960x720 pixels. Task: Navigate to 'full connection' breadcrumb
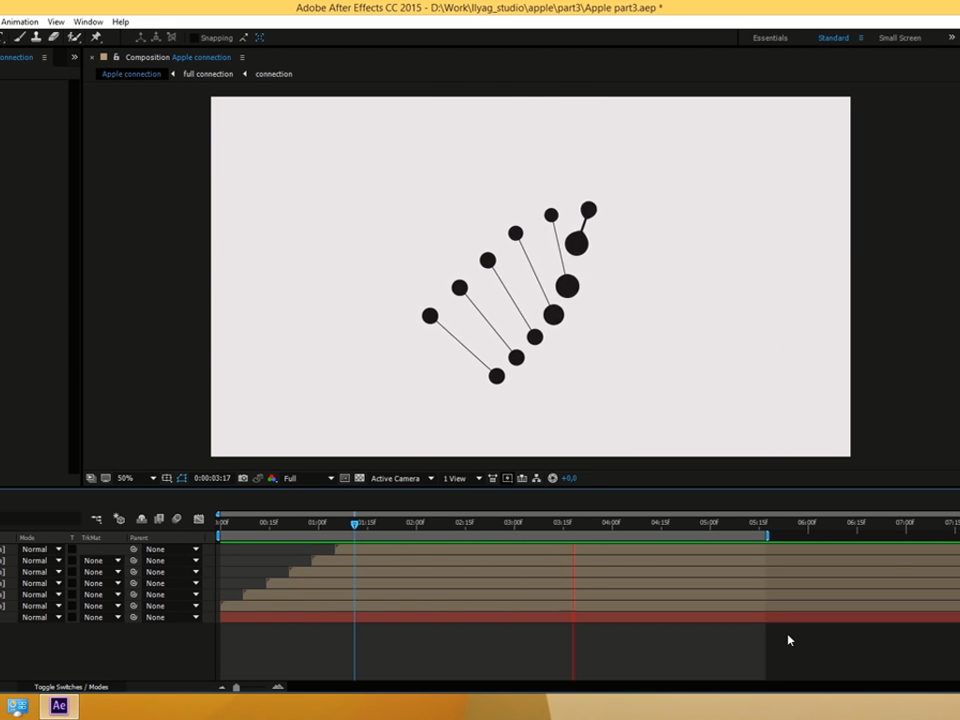pyautogui.click(x=208, y=74)
